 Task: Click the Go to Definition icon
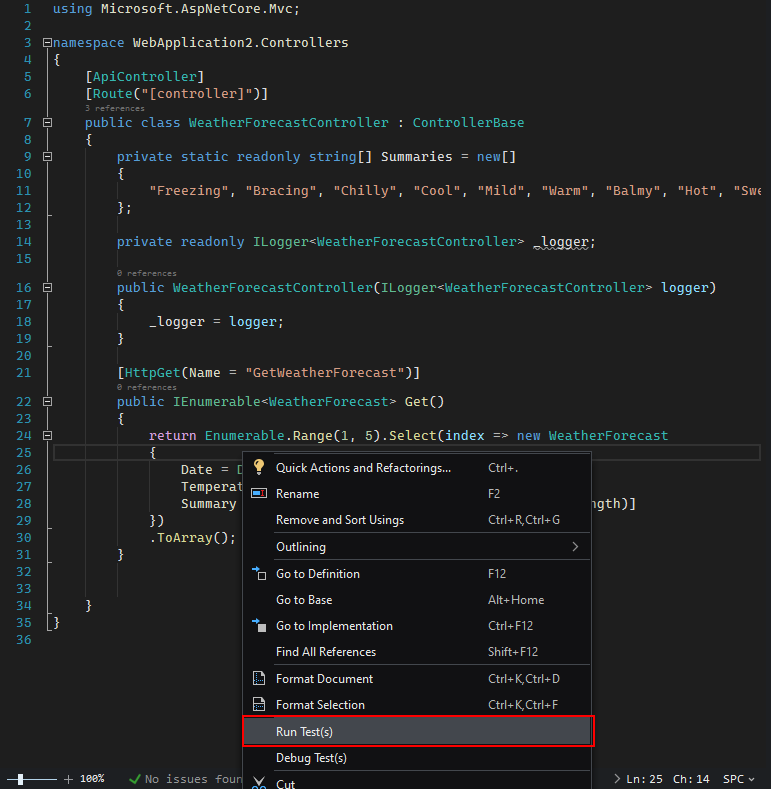(259, 573)
